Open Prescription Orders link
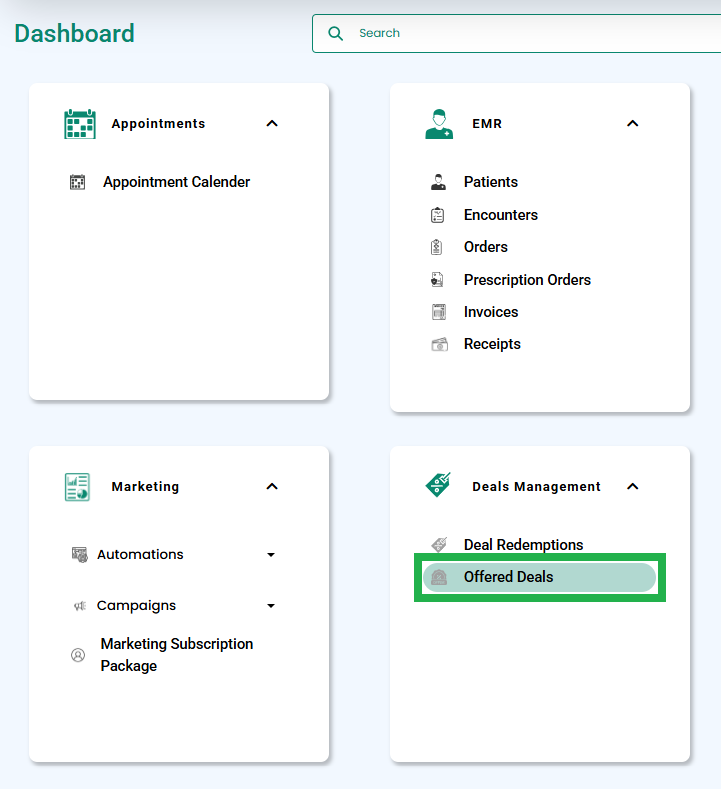The height and width of the screenshot is (789, 721). (527, 280)
